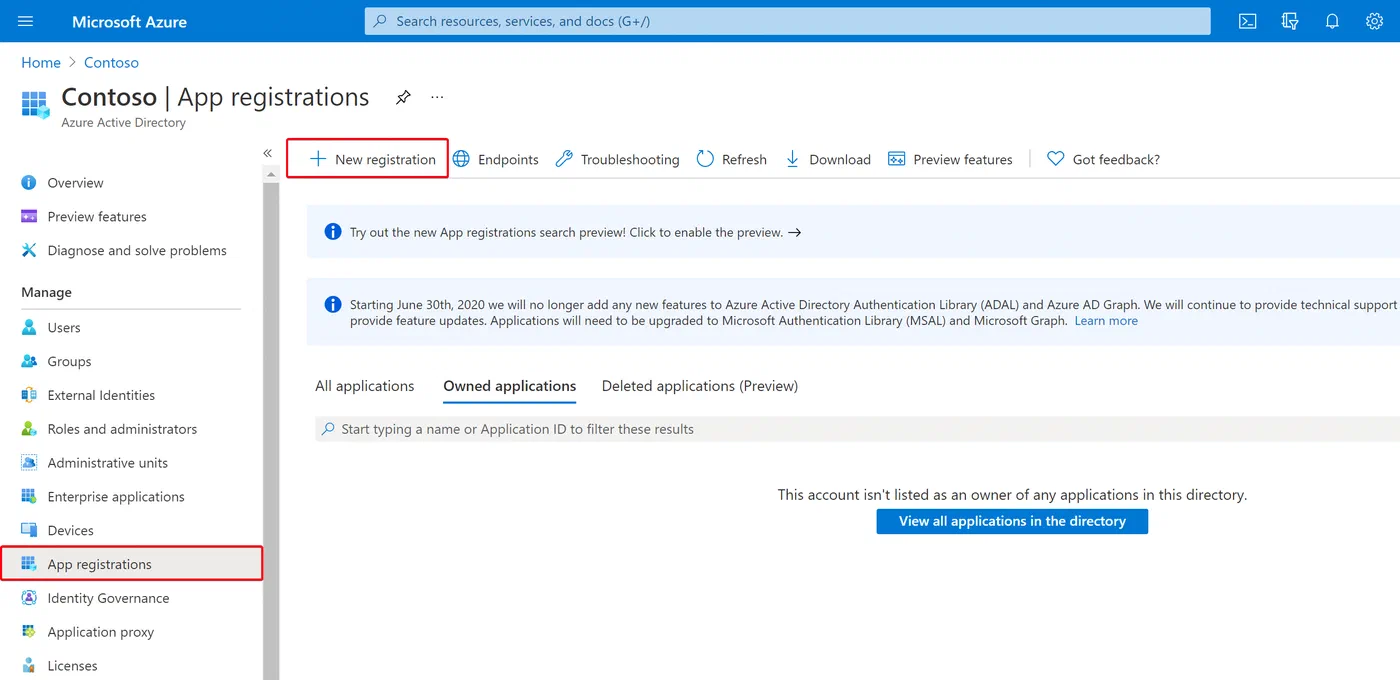
Task: Click the Endpoints toolbar label
Action: 508,159
